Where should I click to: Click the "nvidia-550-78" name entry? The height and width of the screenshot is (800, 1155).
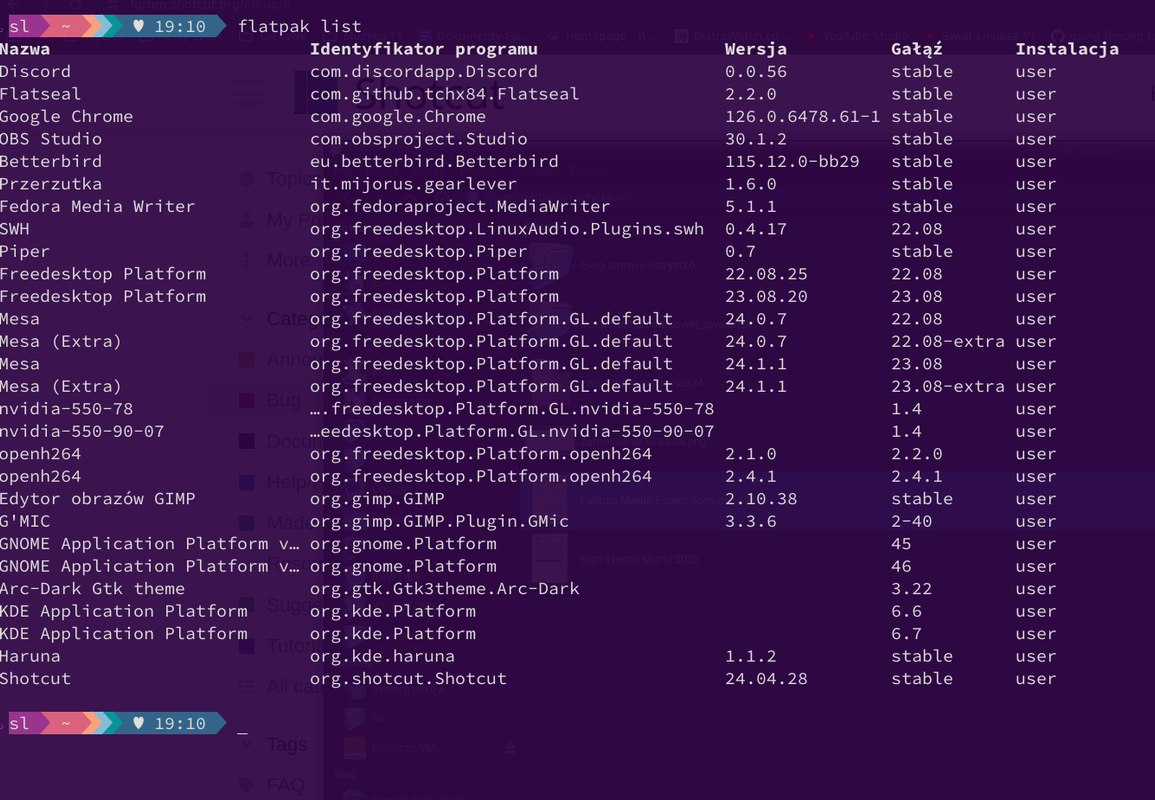pyautogui.click(x=66, y=409)
